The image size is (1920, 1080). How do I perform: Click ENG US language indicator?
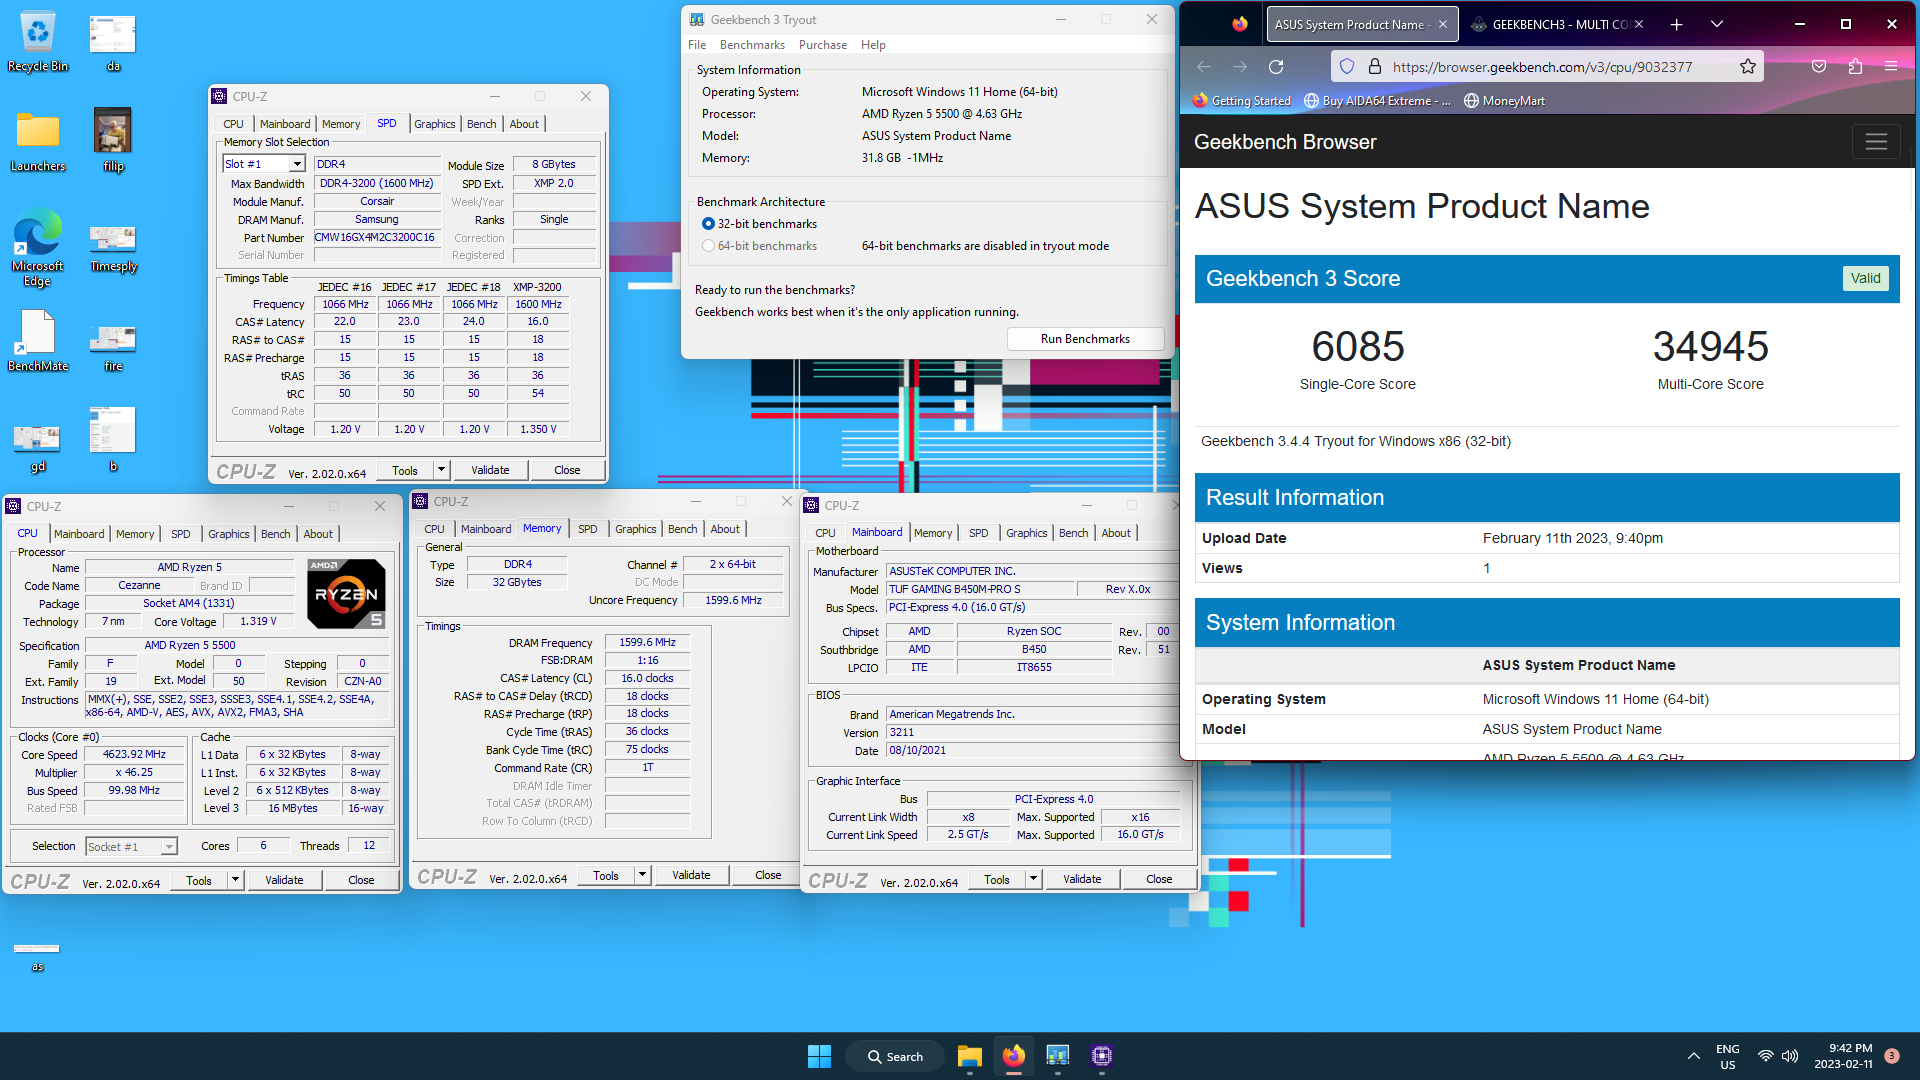point(1727,1057)
